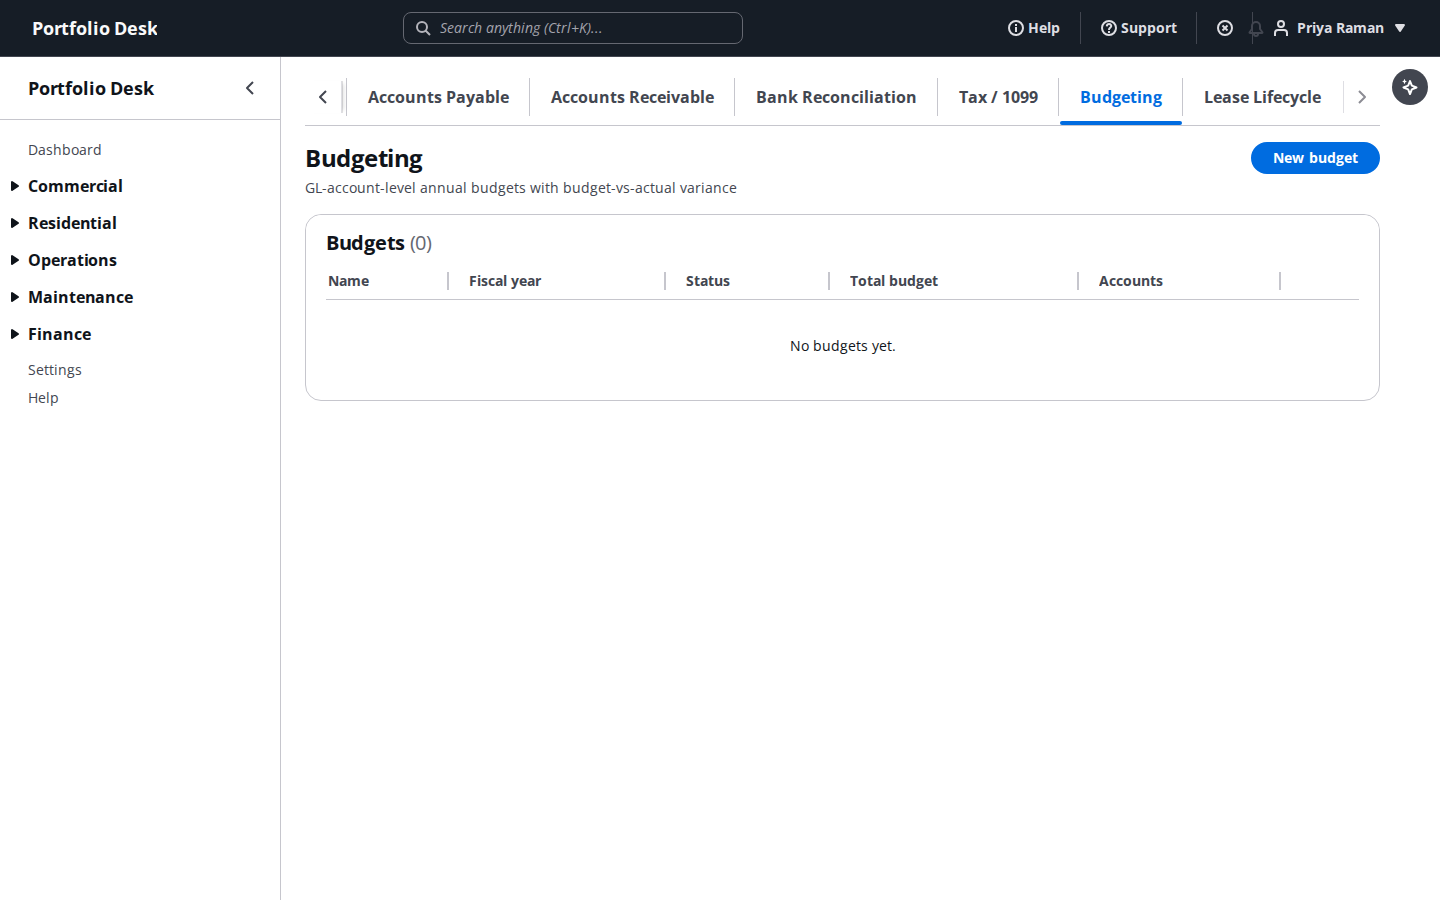Sort by the Status column header
This screenshot has width=1440, height=900.
click(708, 281)
